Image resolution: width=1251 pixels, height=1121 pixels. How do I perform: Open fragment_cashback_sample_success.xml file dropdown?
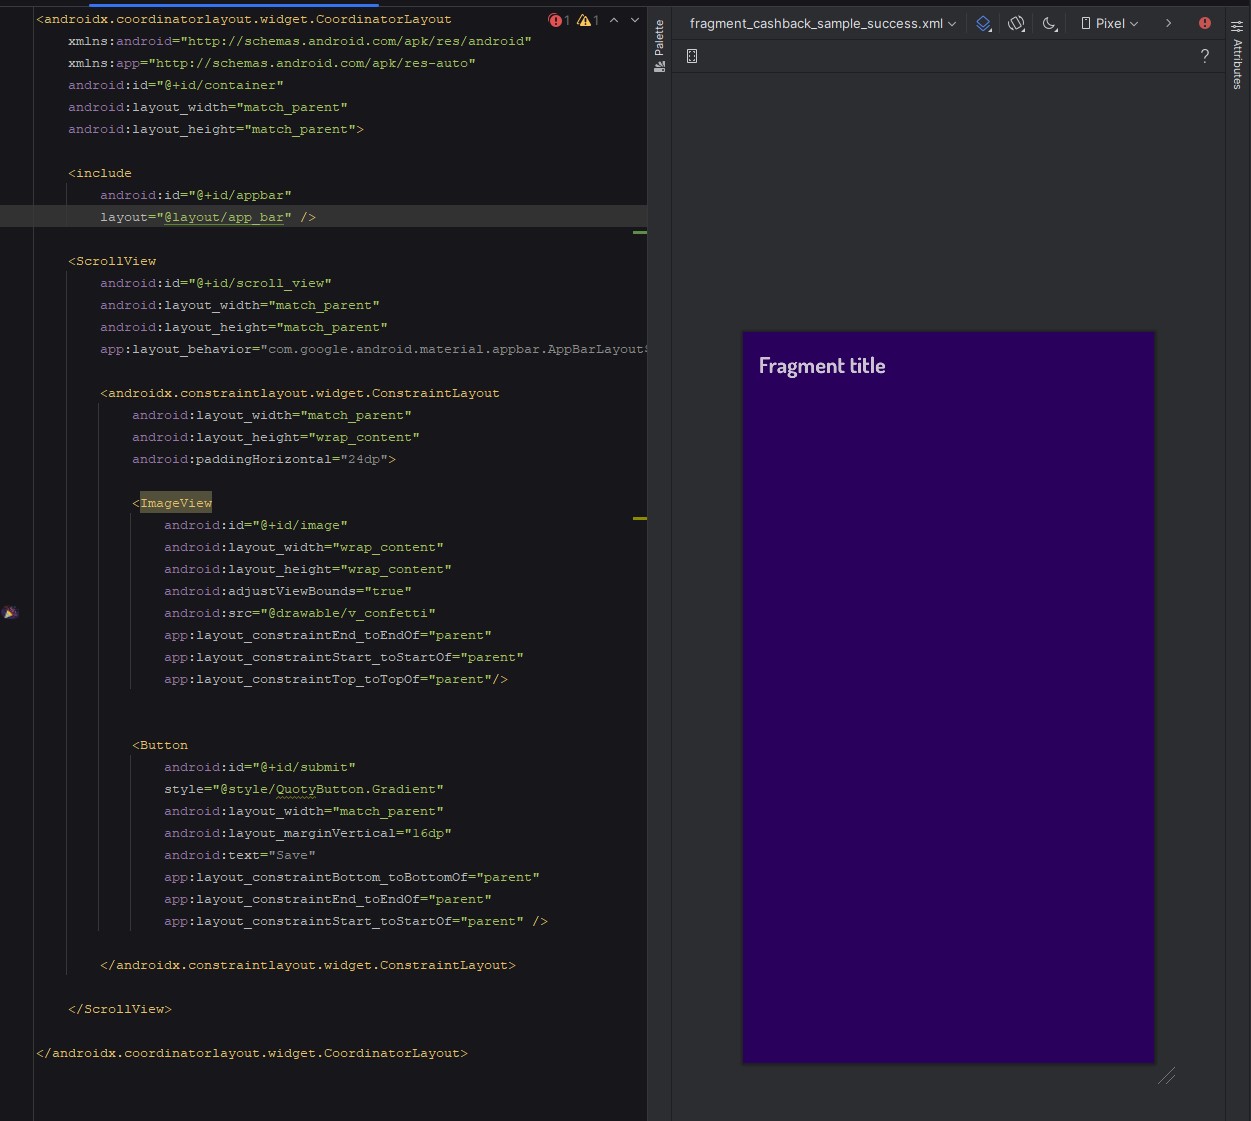[x=822, y=24]
